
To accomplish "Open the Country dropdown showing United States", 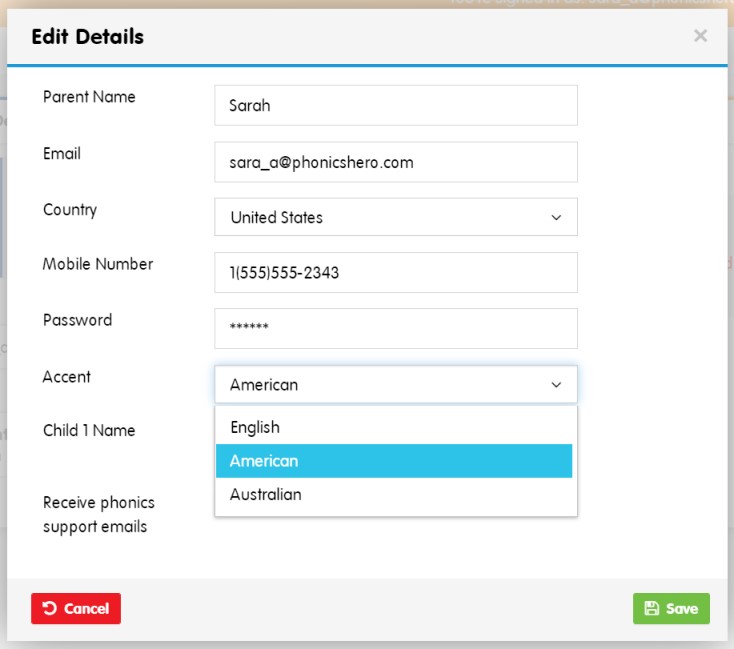I will tap(396, 217).
